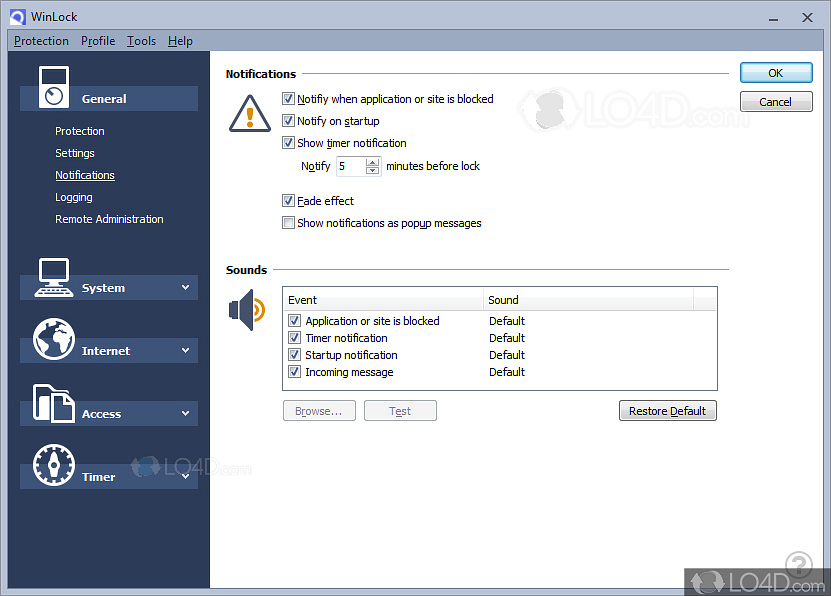Screen dimensions: 831x596
Task: Increase the notify minutes with up arrow
Action: tap(373, 162)
